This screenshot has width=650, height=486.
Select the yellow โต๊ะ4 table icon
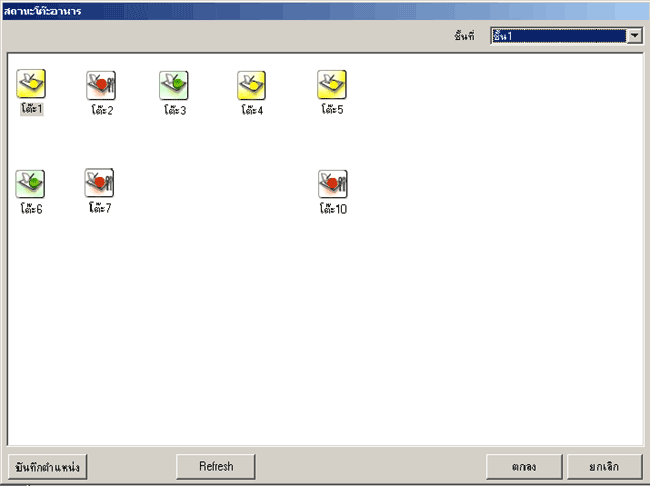point(251,85)
